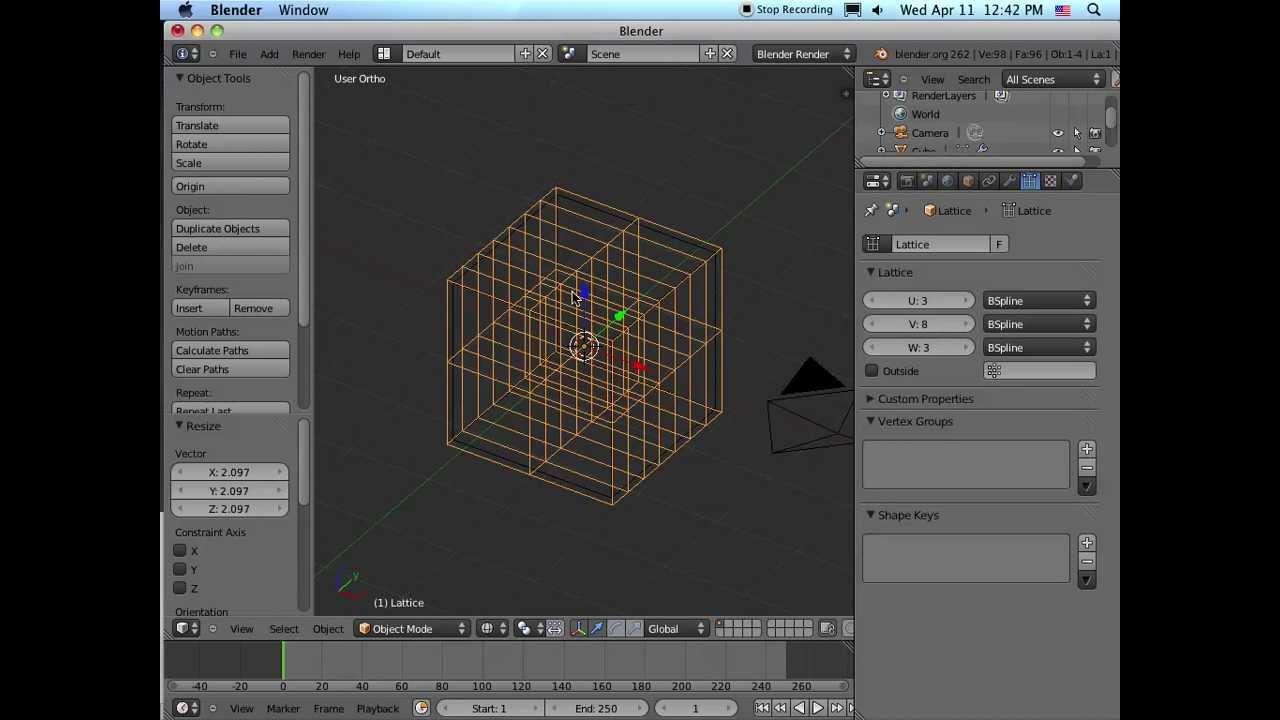Toggle Camera renderability in outliner
Screen dimensions: 1280x720
1095,133
